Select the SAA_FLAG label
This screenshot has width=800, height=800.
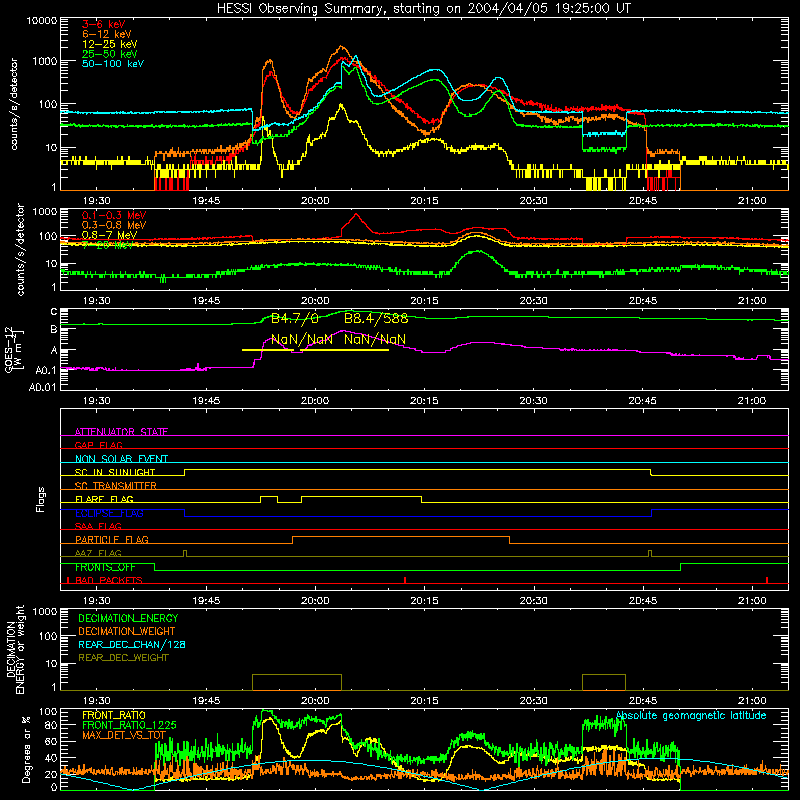point(98,526)
